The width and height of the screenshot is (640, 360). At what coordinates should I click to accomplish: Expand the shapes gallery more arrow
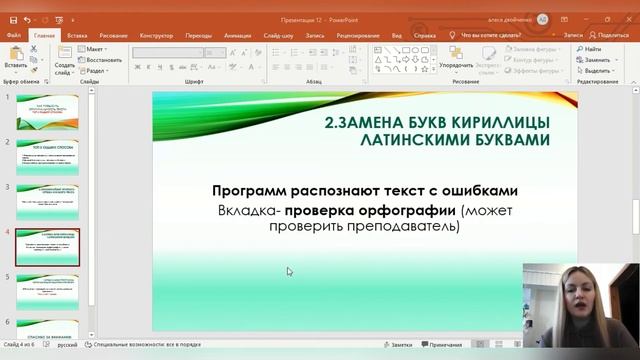pyautogui.click(x=433, y=70)
